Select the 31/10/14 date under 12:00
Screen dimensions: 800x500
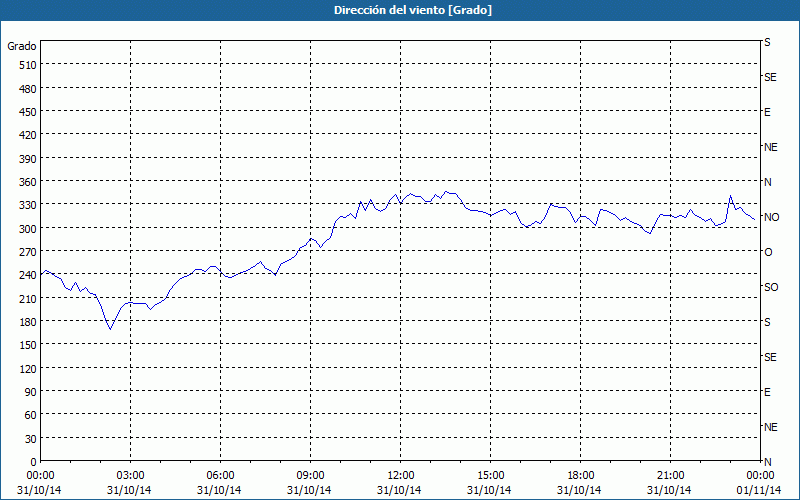click(399, 490)
